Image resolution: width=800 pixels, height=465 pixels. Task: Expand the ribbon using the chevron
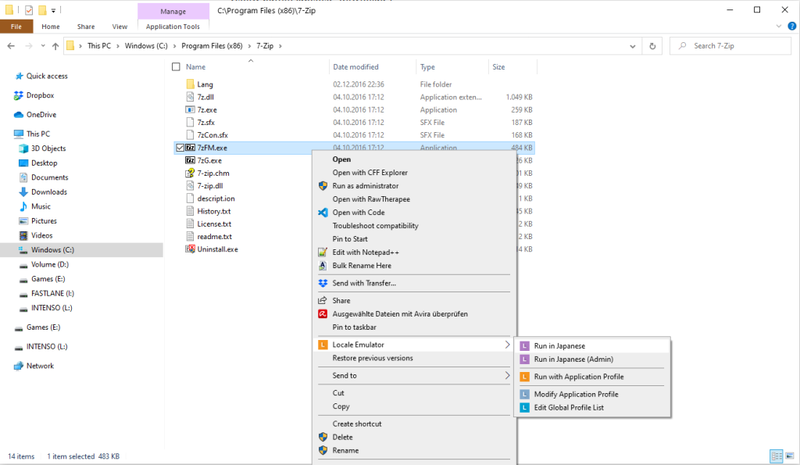pyautogui.click(x=772, y=27)
